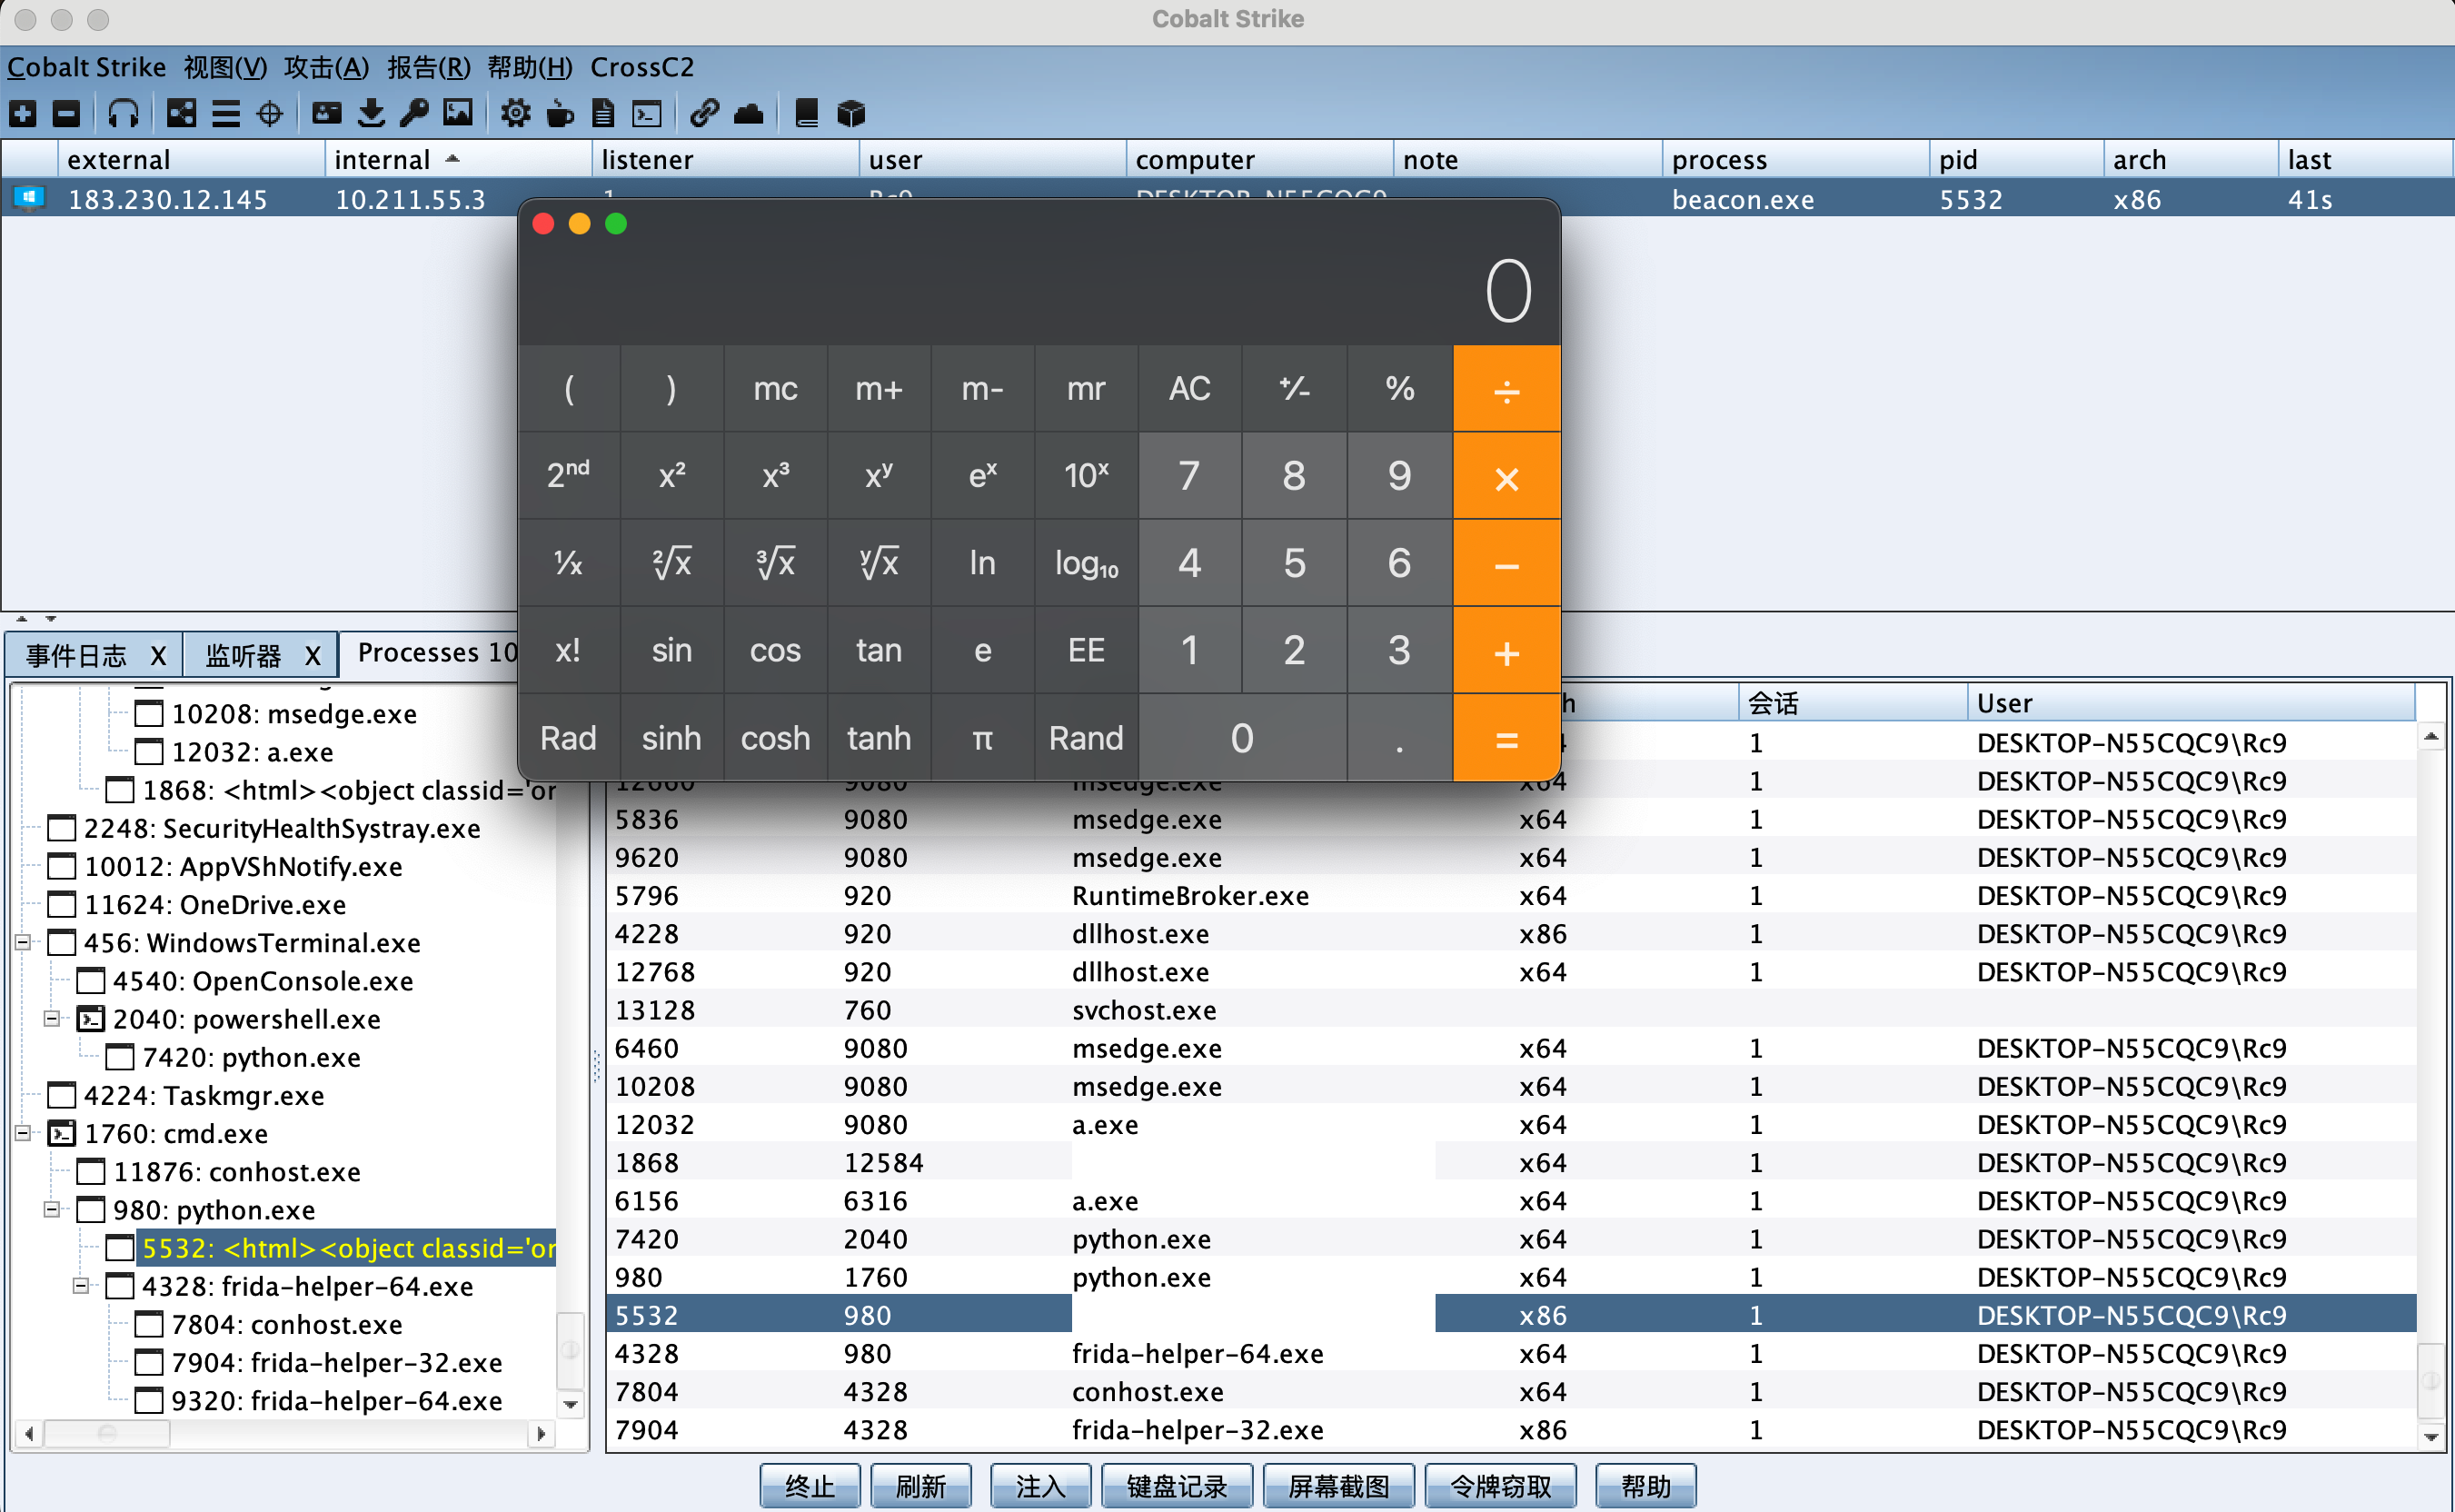Screen dimensions: 2455x1512
Task: Switch to session table list icon
Action: point(226,113)
